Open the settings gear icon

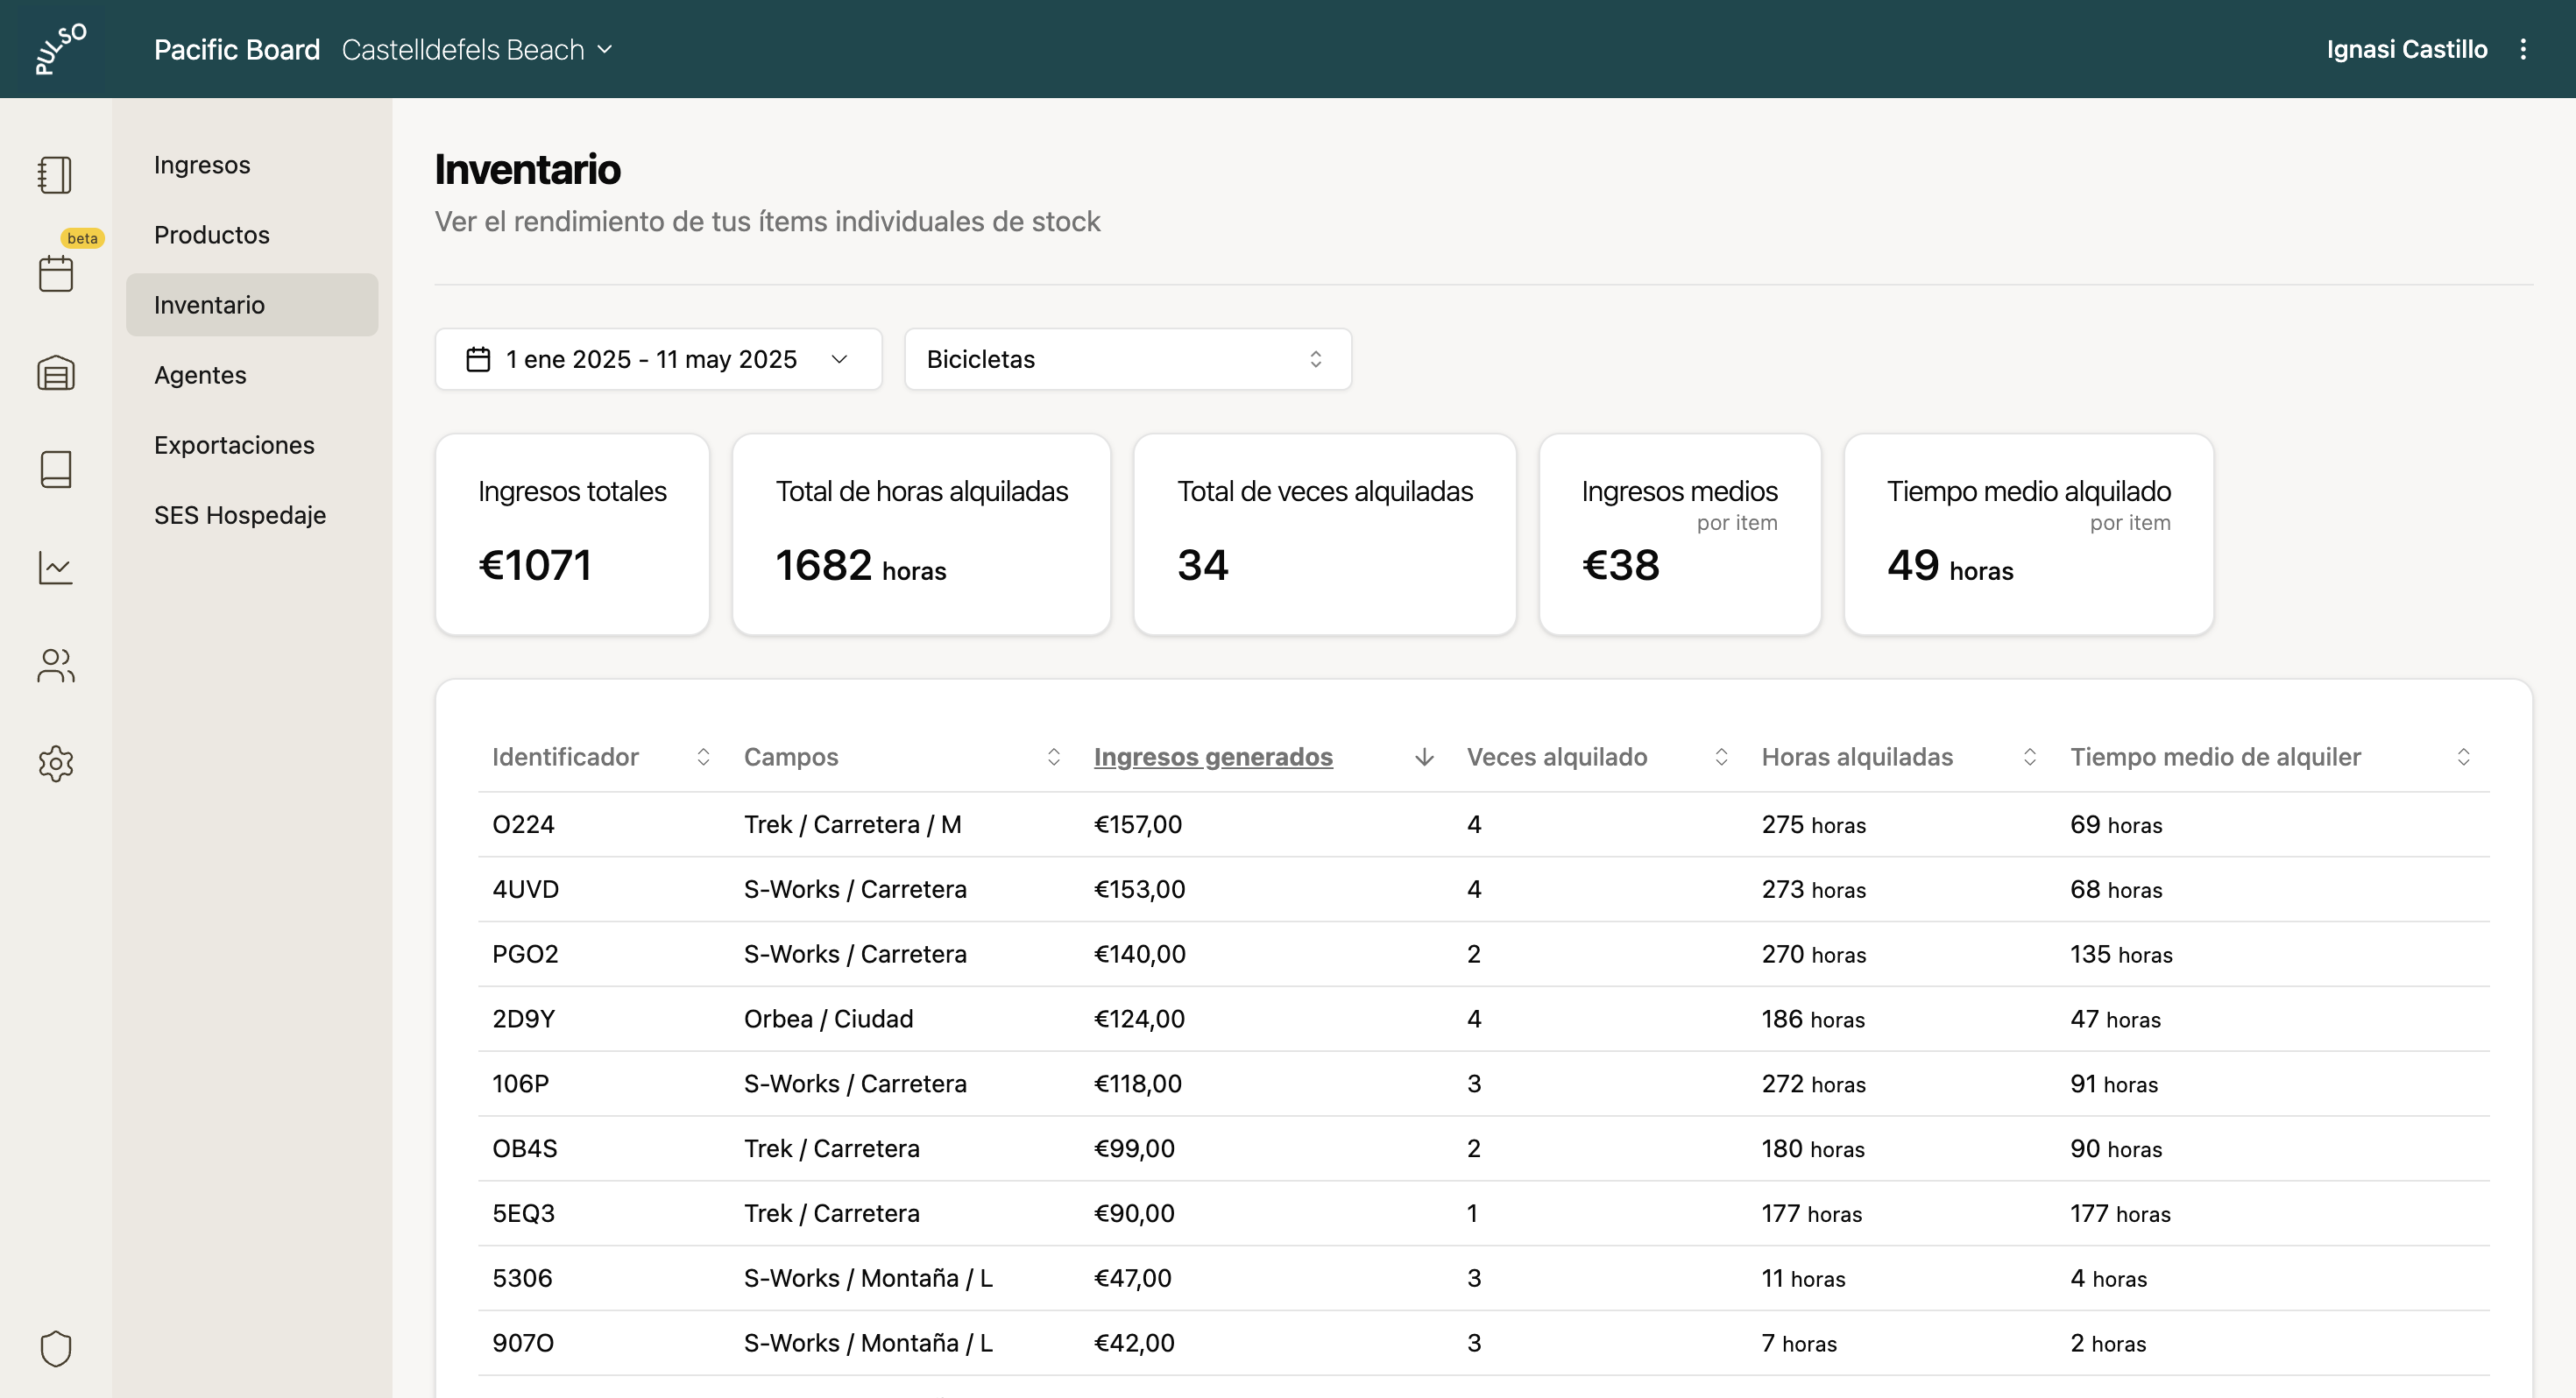point(56,764)
